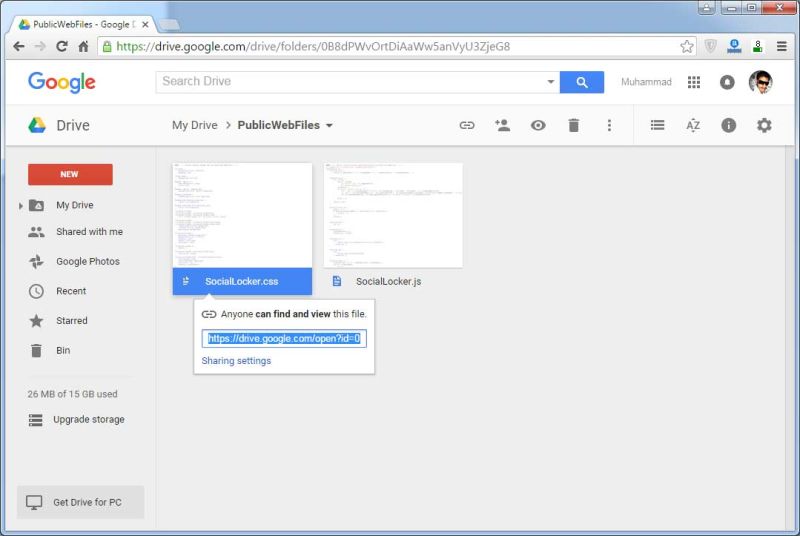
Task: Select the PublicWebFiles browser tab
Action: coord(83,24)
